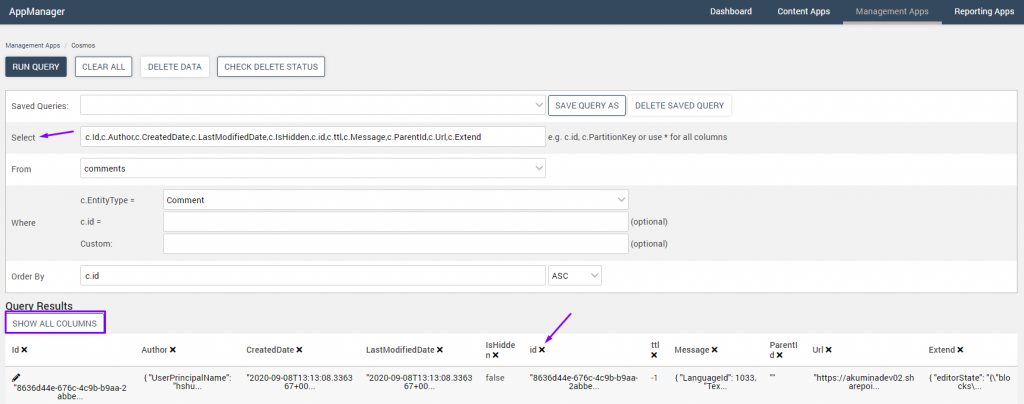Expand the From container dropdown

coord(312,169)
